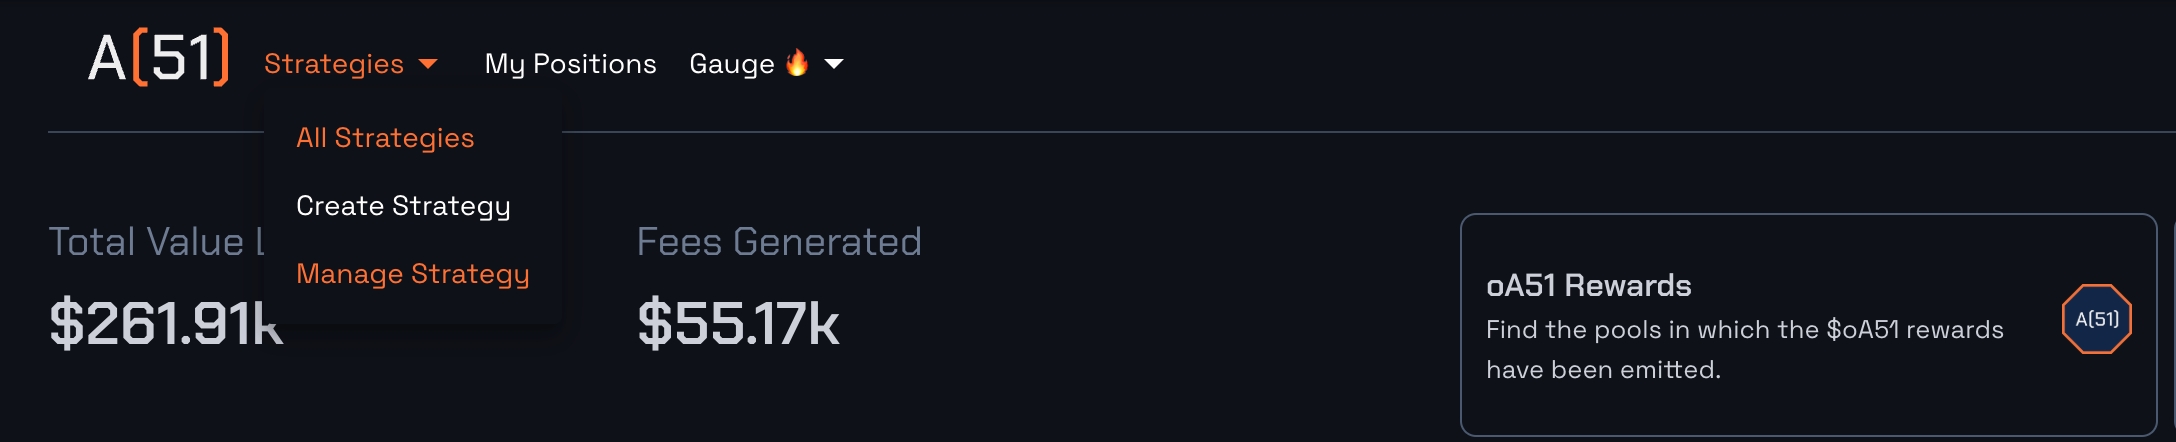2176x442 pixels.
Task: Select All Strategies from the dropdown
Action: (385, 138)
